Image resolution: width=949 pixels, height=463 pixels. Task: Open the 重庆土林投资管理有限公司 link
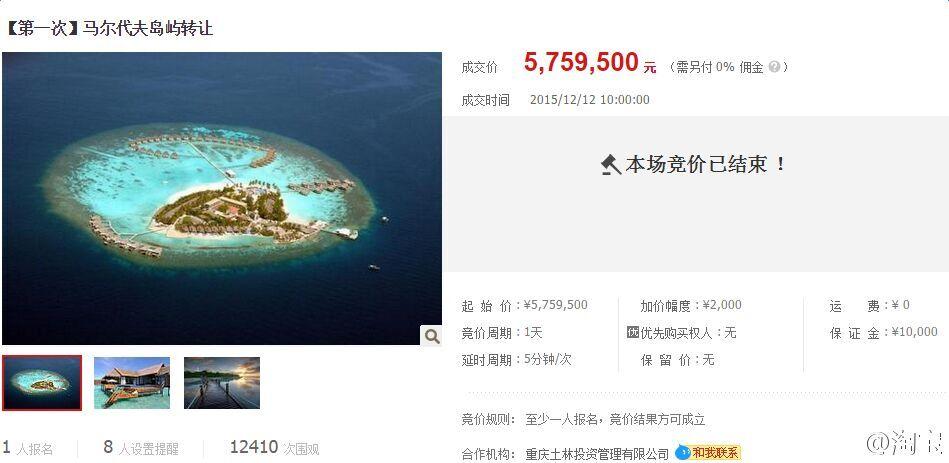(597, 454)
